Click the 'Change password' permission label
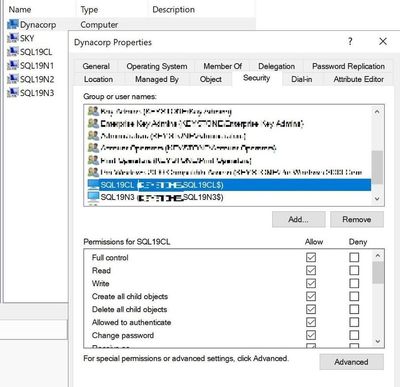400x387 pixels. click(123, 335)
